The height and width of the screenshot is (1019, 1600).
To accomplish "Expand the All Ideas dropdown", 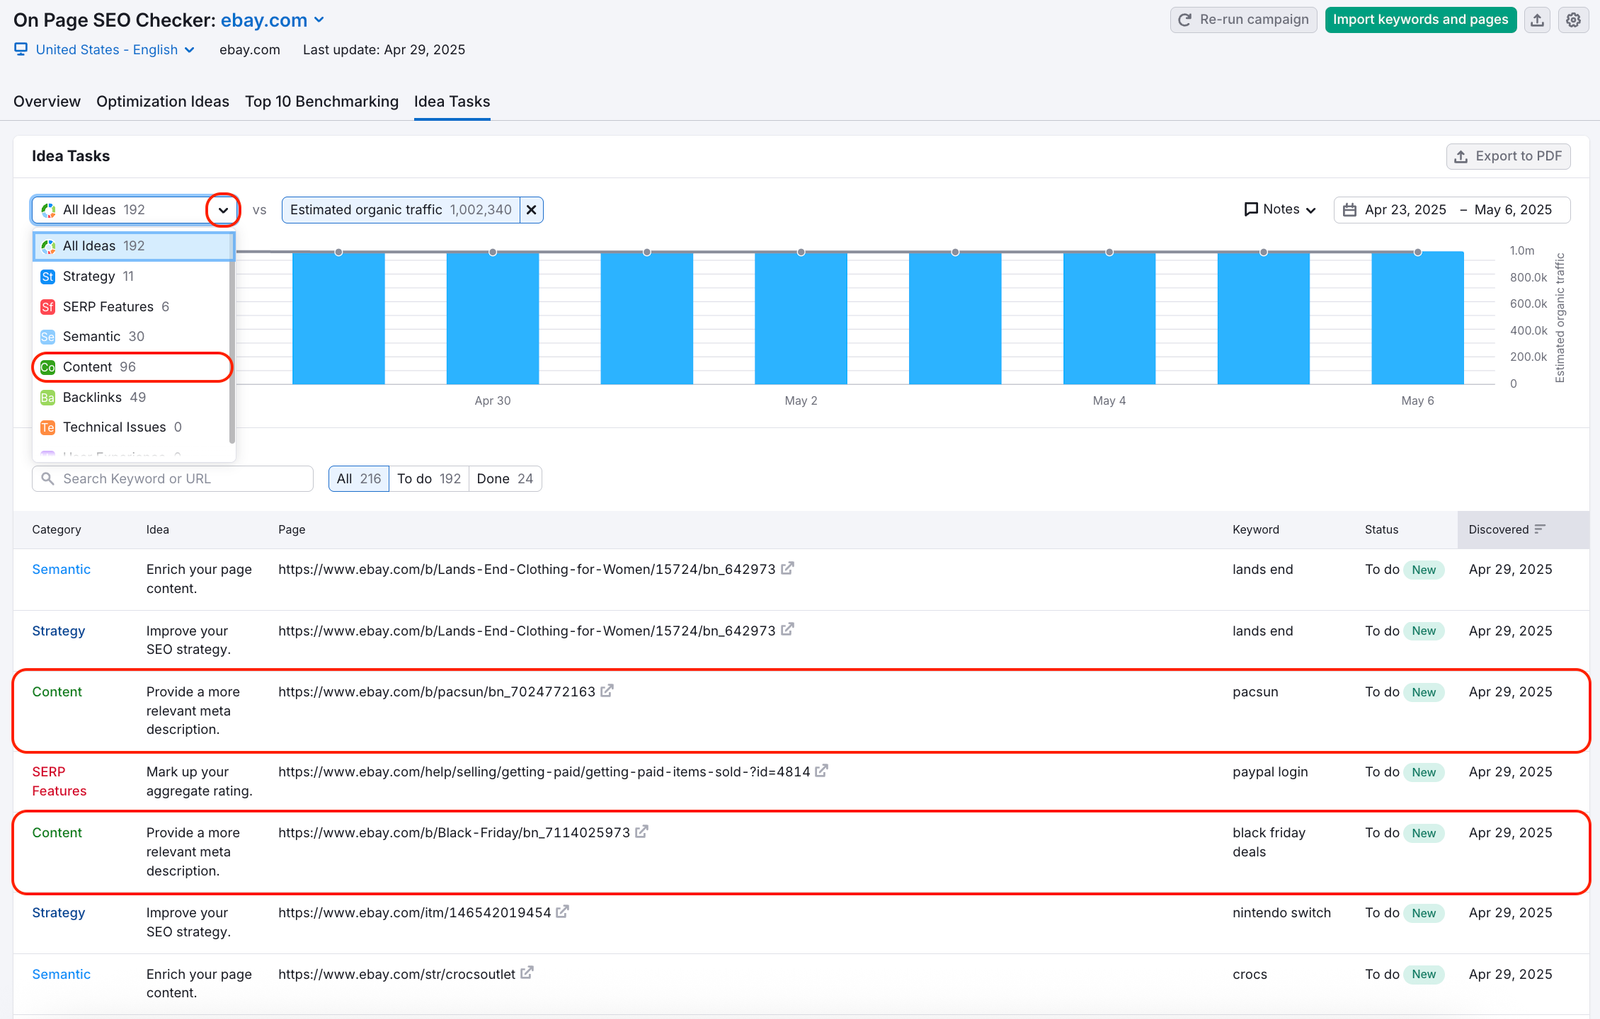I will tap(222, 209).
